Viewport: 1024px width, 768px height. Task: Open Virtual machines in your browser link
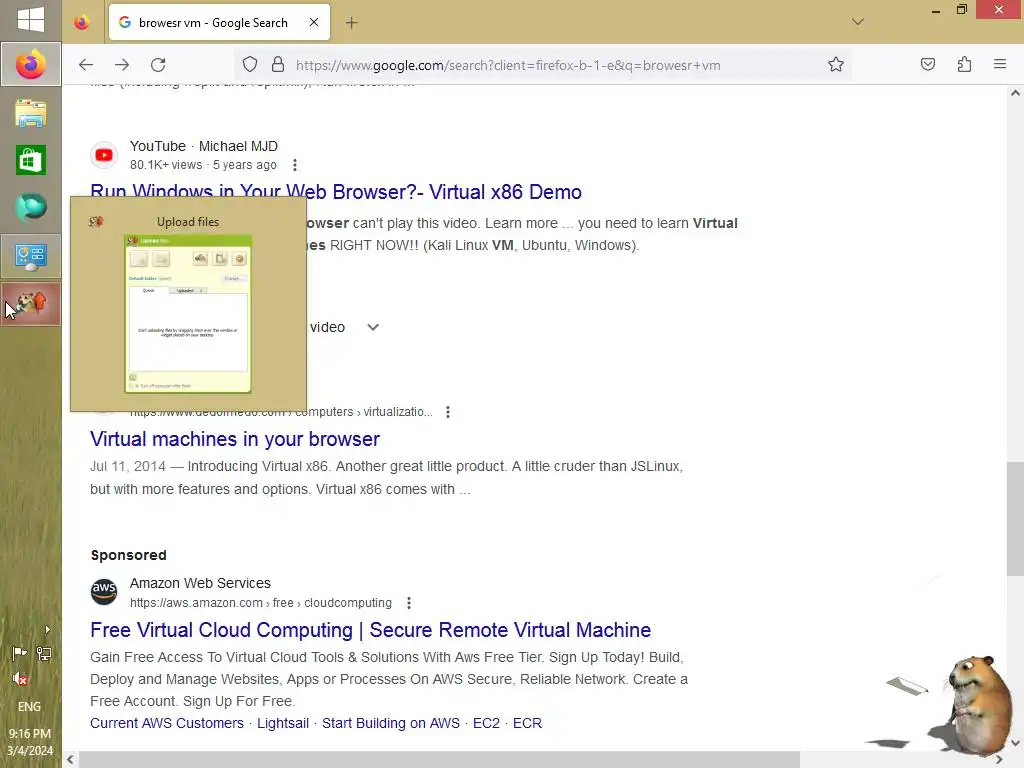point(235,439)
